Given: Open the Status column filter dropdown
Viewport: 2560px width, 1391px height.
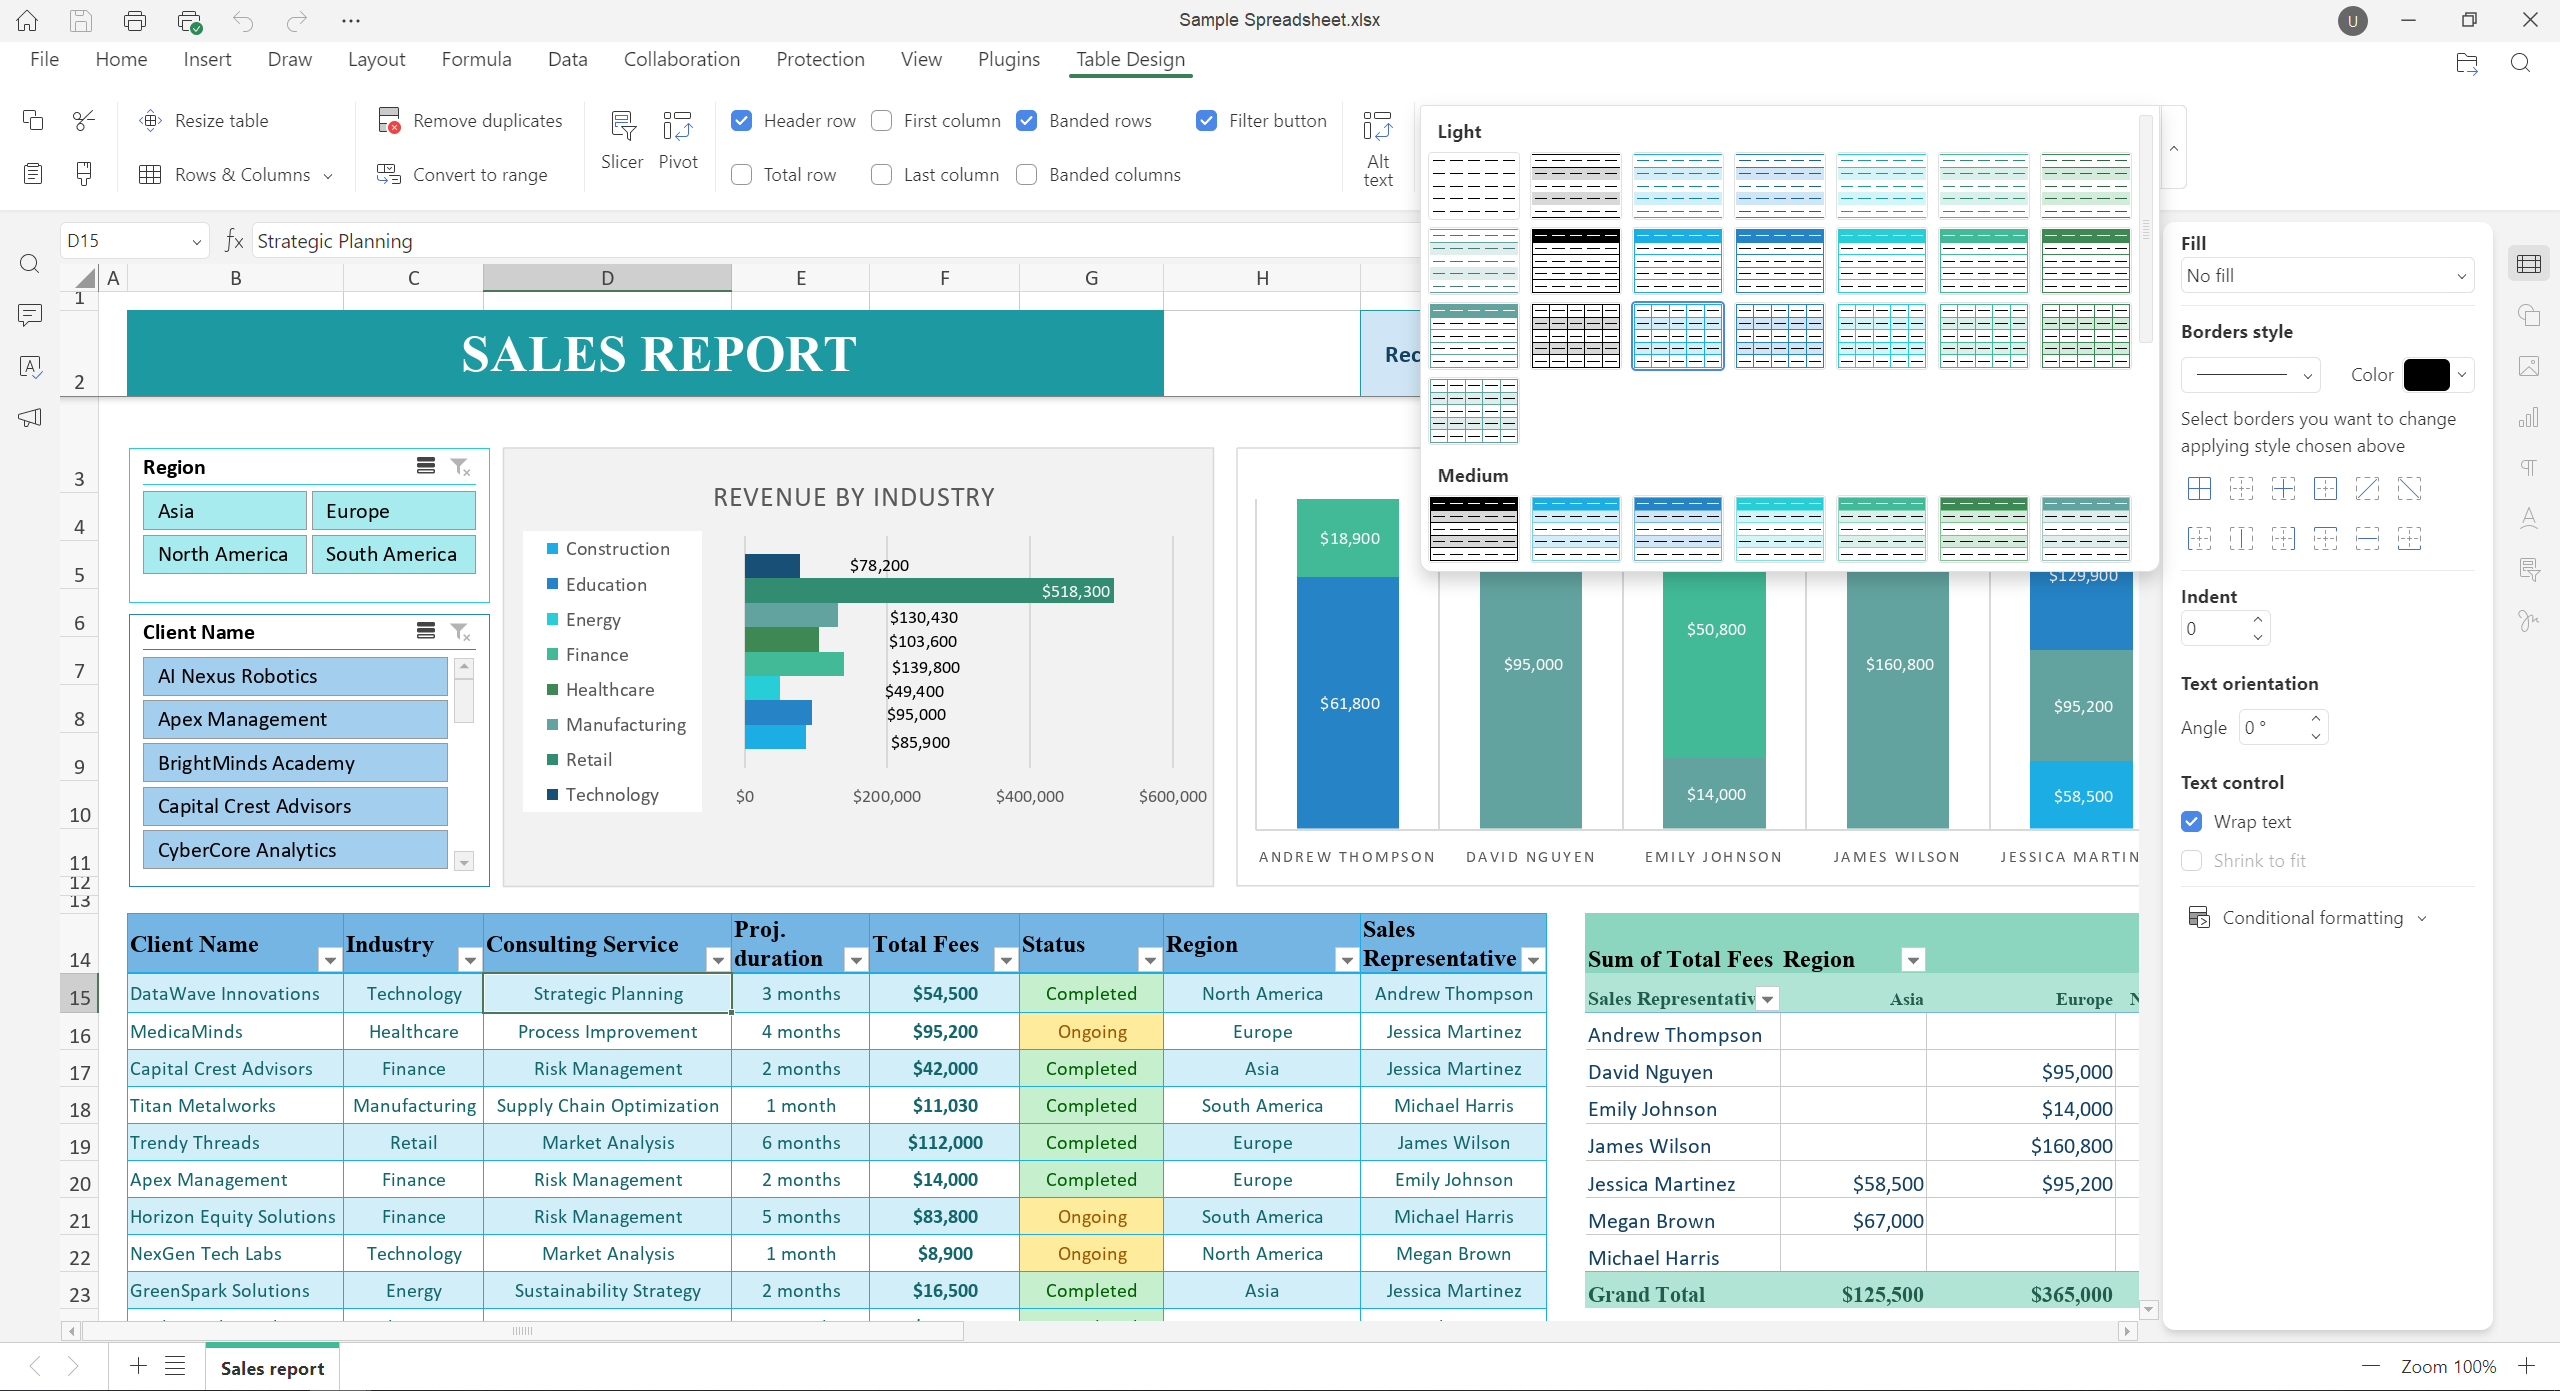Looking at the screenshot, I should [1150, 960].
